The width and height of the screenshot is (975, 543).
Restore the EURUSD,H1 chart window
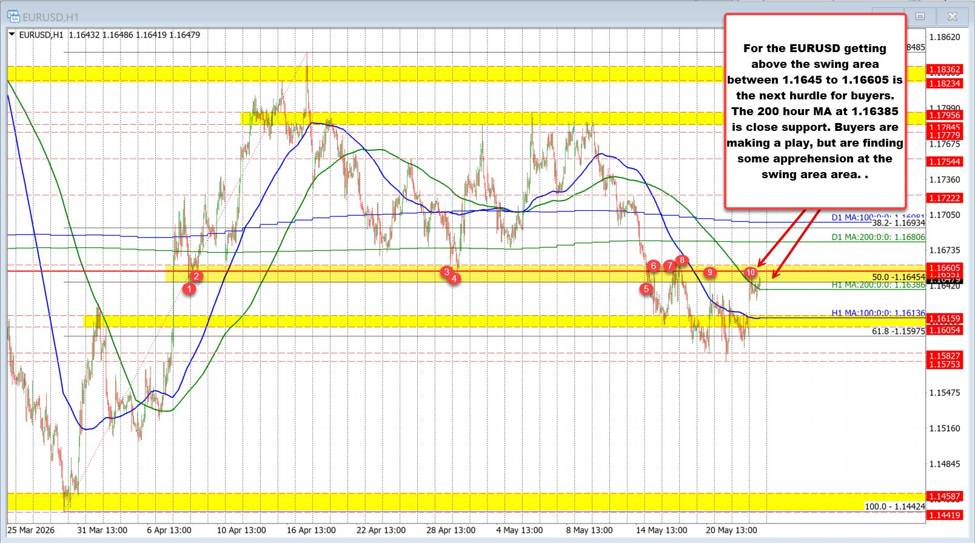(x=920, y=16)
